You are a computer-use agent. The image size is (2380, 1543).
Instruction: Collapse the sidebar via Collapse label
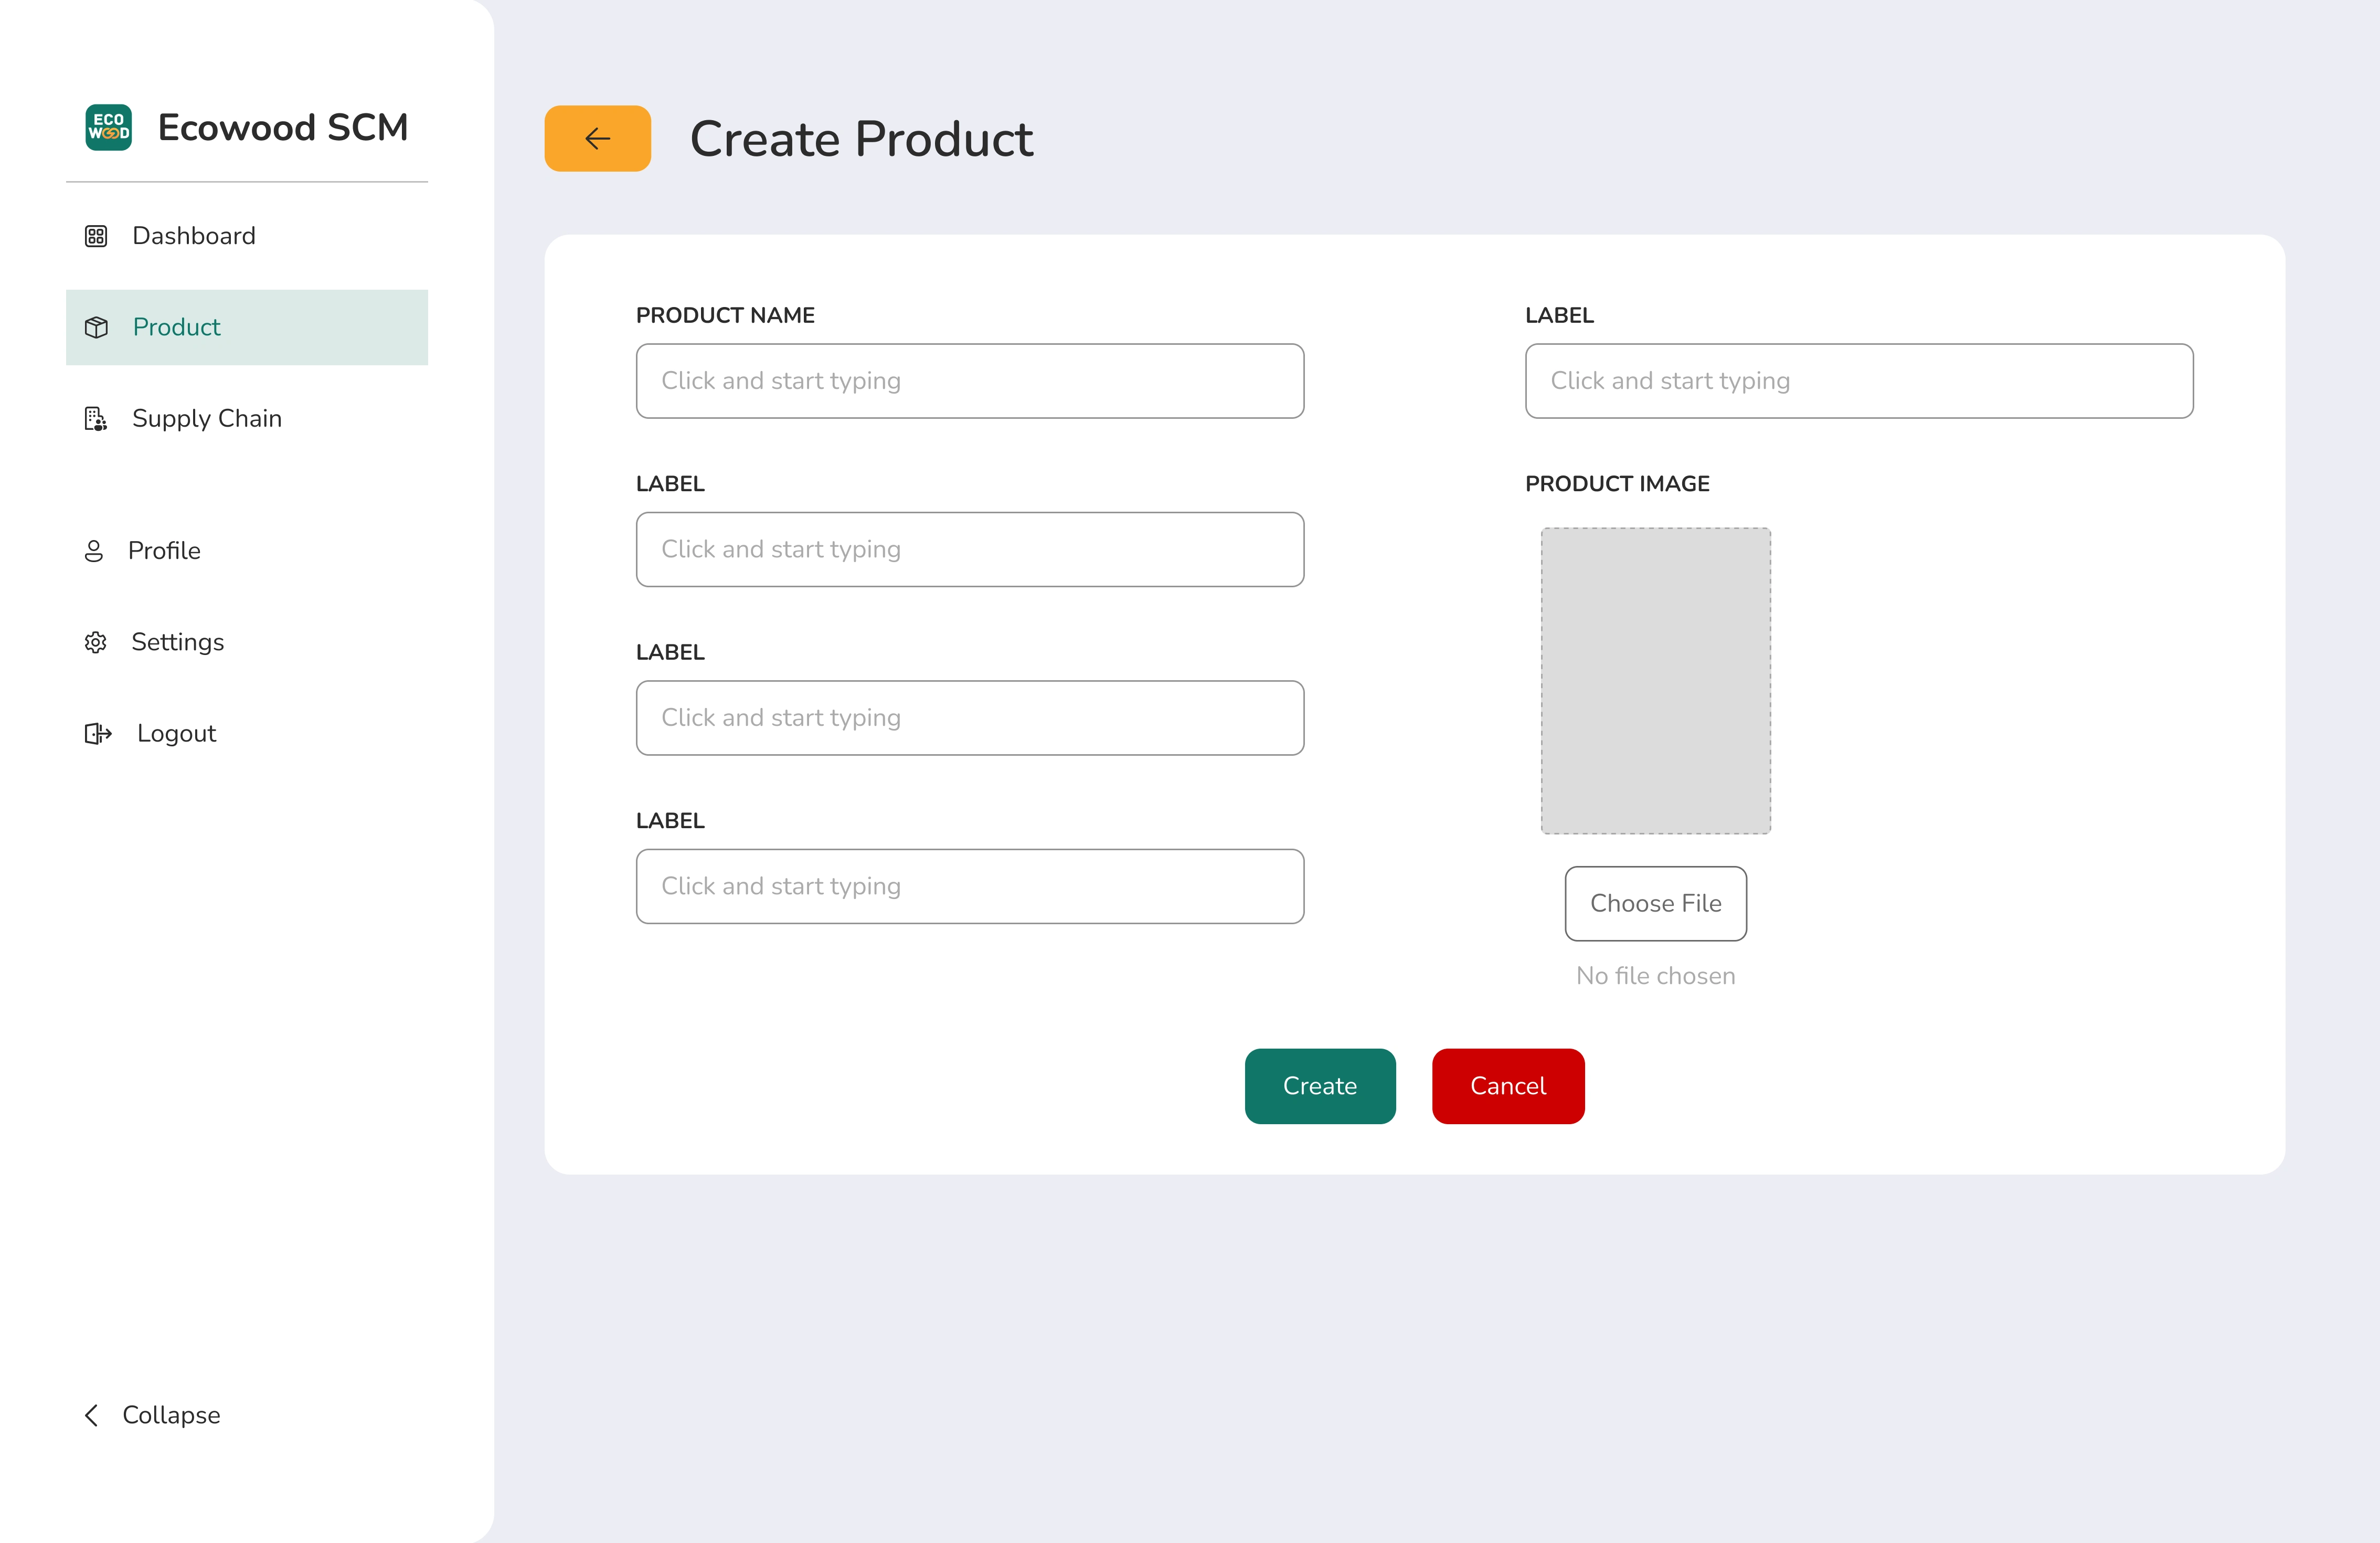pos(171,1415)
